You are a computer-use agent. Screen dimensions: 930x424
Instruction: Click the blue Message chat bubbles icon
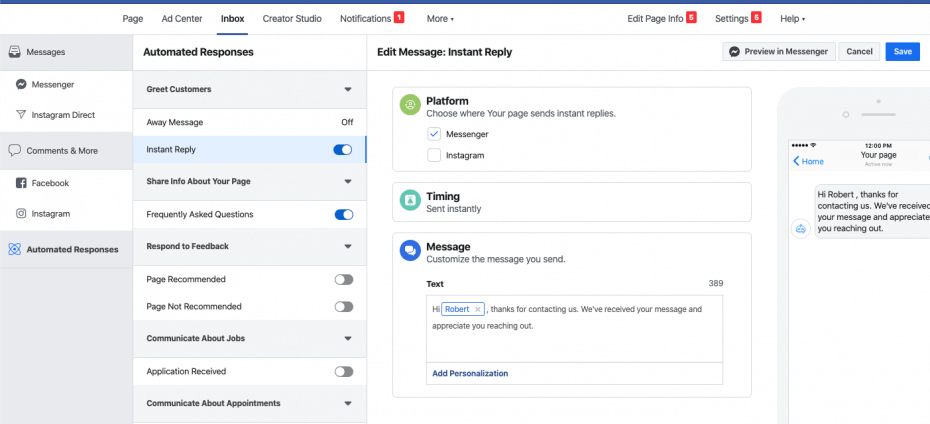click(410, 250)
